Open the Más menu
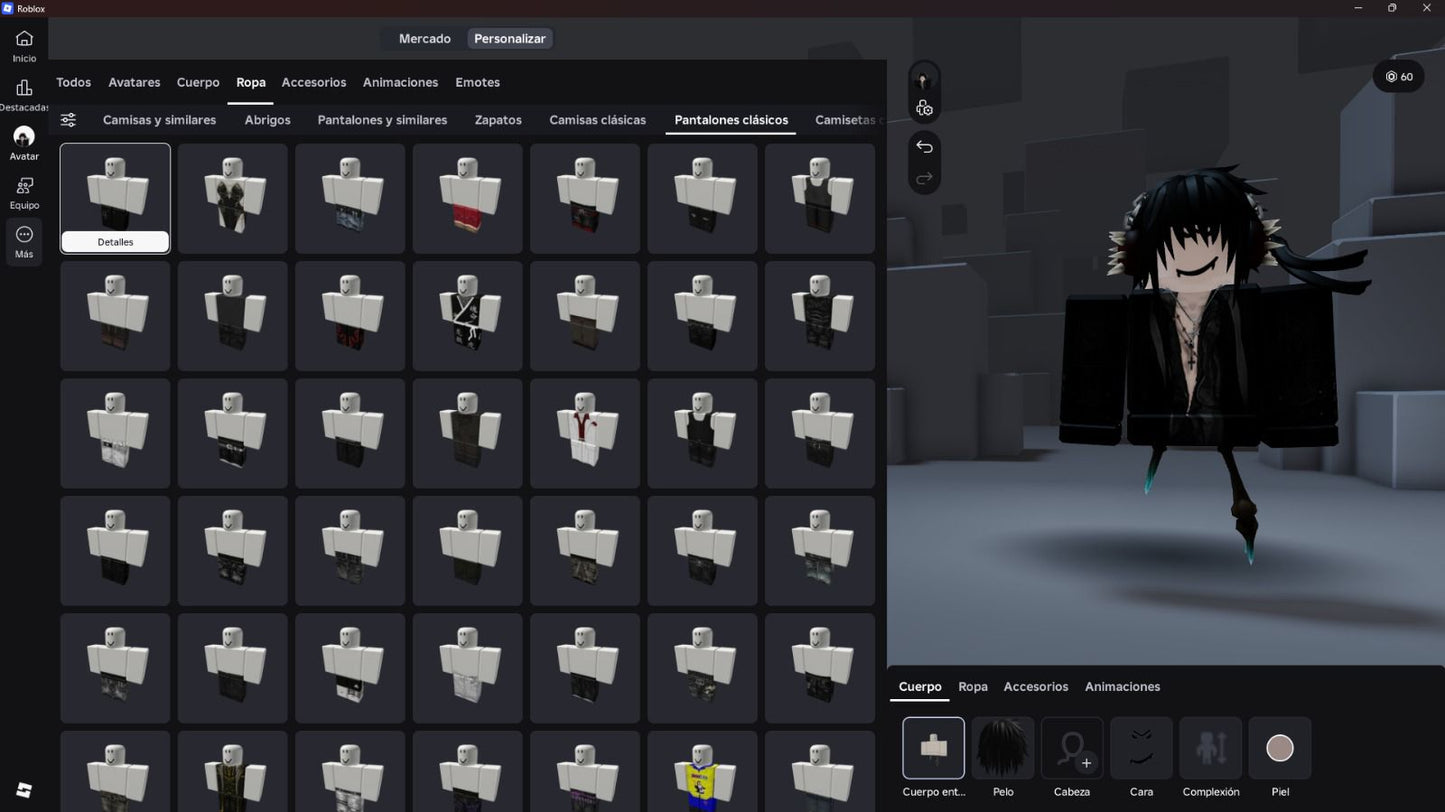 coord(24,242)
